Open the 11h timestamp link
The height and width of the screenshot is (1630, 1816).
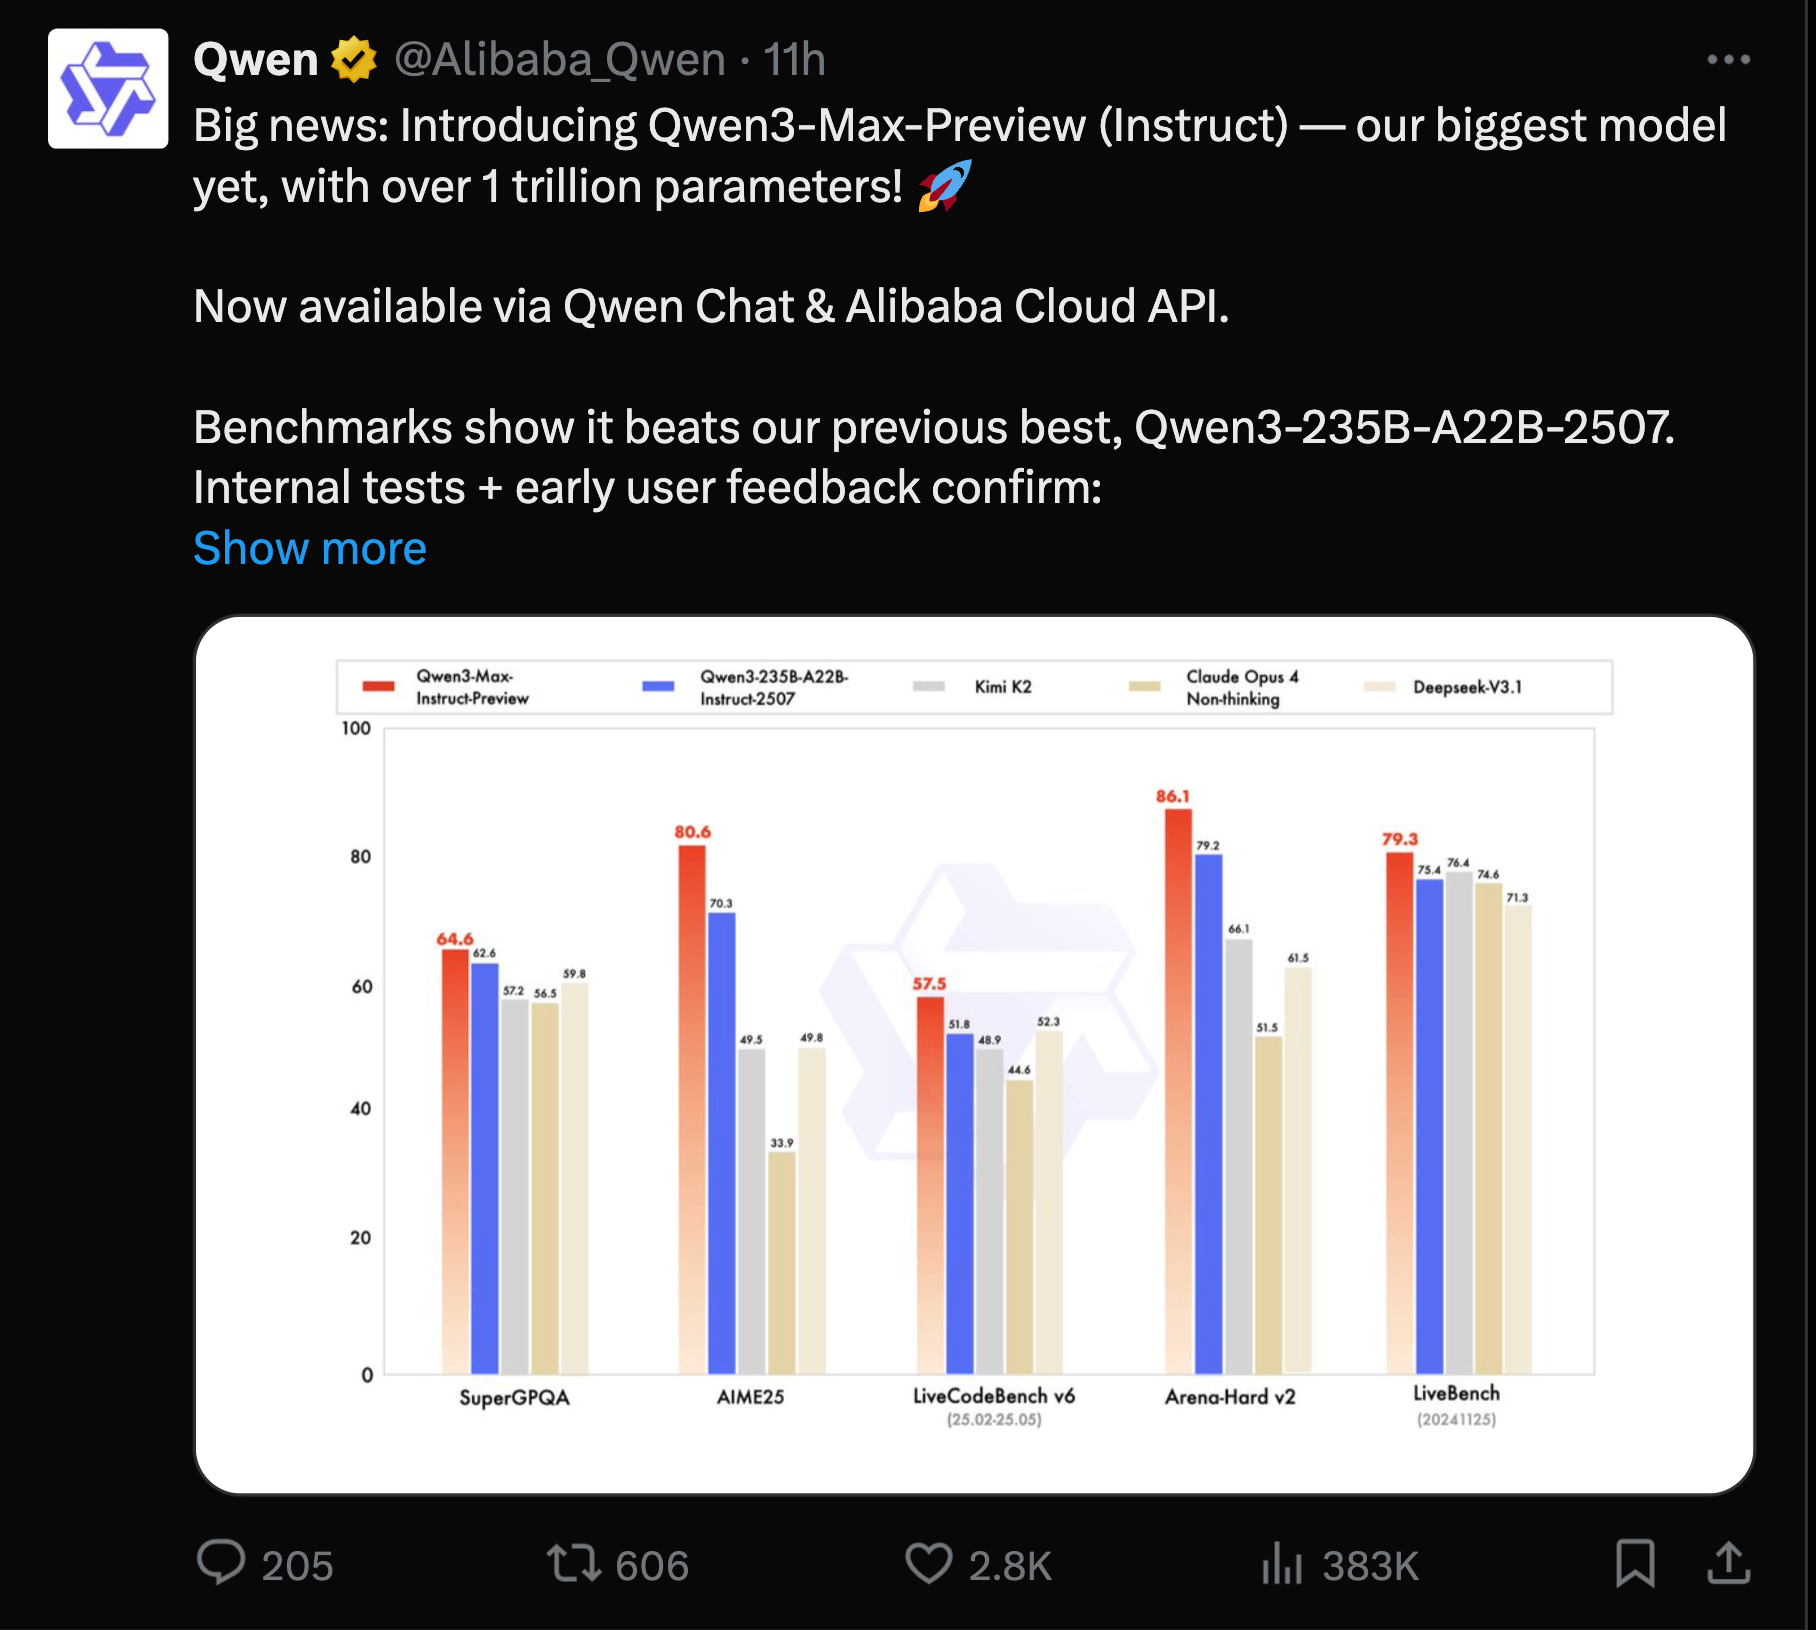(795, 60)
